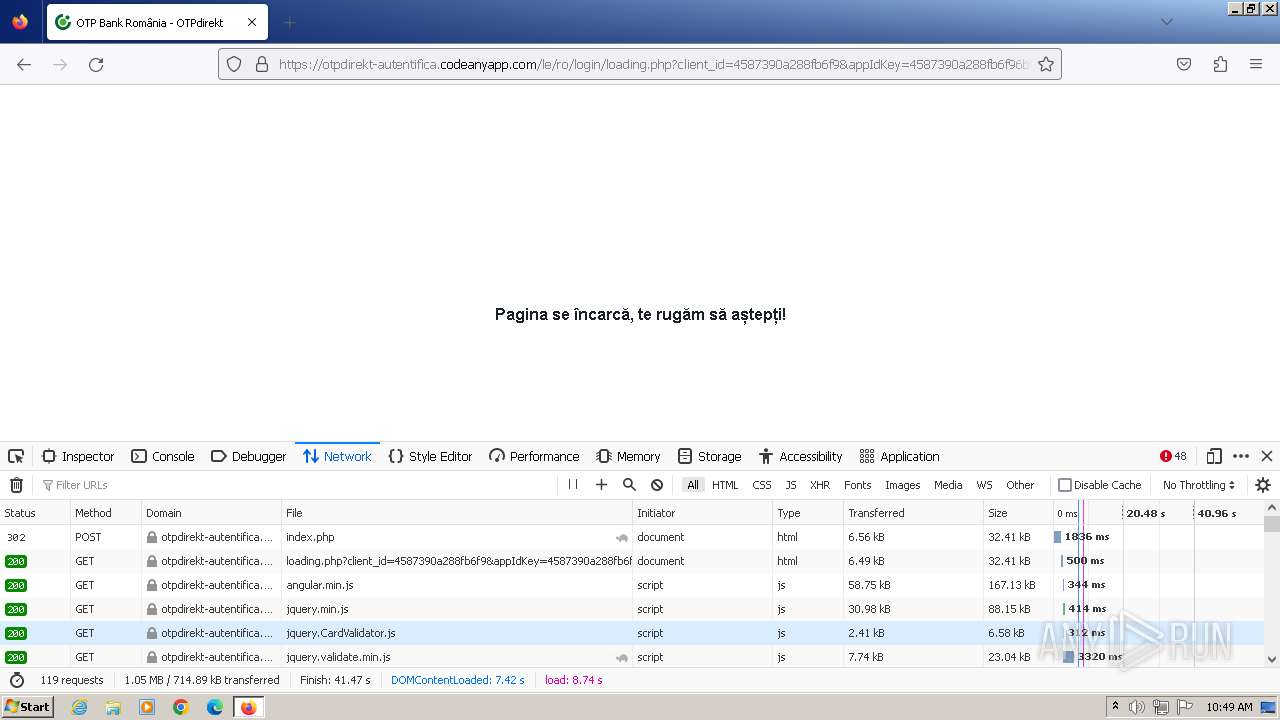Sort by Domain column header

pyautogui.click(x=211, y=513)
